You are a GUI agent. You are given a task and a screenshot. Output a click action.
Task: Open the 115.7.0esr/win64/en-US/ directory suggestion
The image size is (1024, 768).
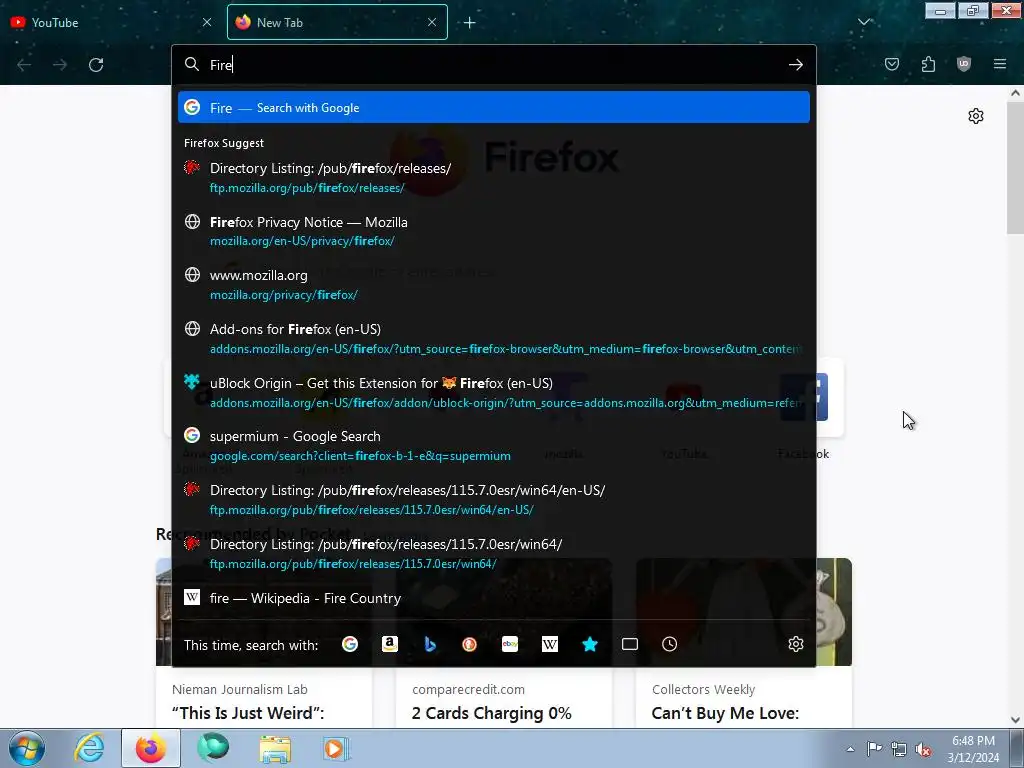(494, 500)
